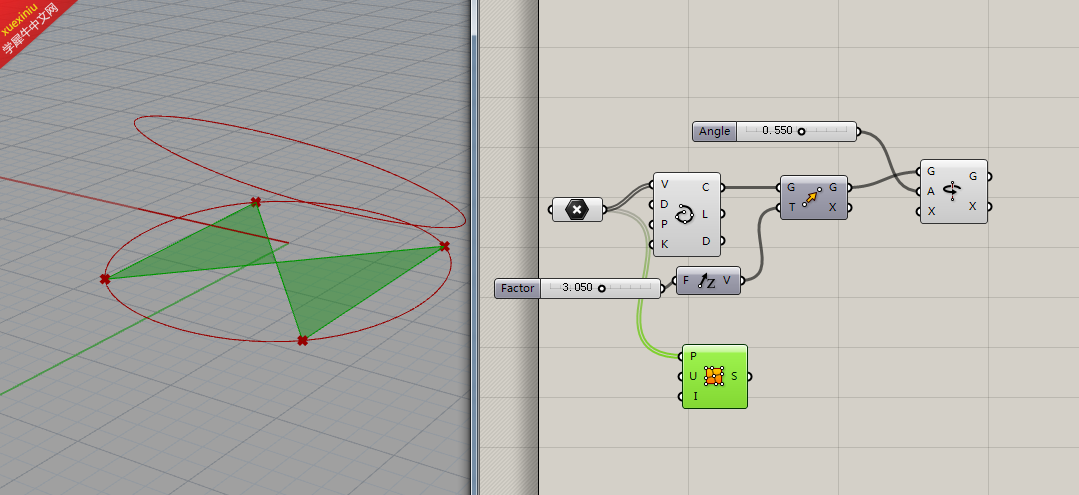Click the U input of the green surface component
This screenshot has height=495, width=1079.
pyautogui.click(x=693, y=377)
